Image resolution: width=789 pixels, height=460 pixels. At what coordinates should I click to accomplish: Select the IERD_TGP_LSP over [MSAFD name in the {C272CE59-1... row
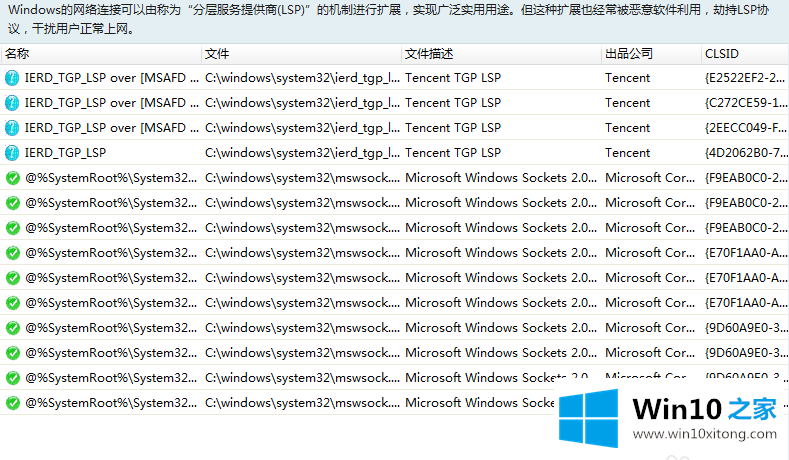tap(112, 103)
